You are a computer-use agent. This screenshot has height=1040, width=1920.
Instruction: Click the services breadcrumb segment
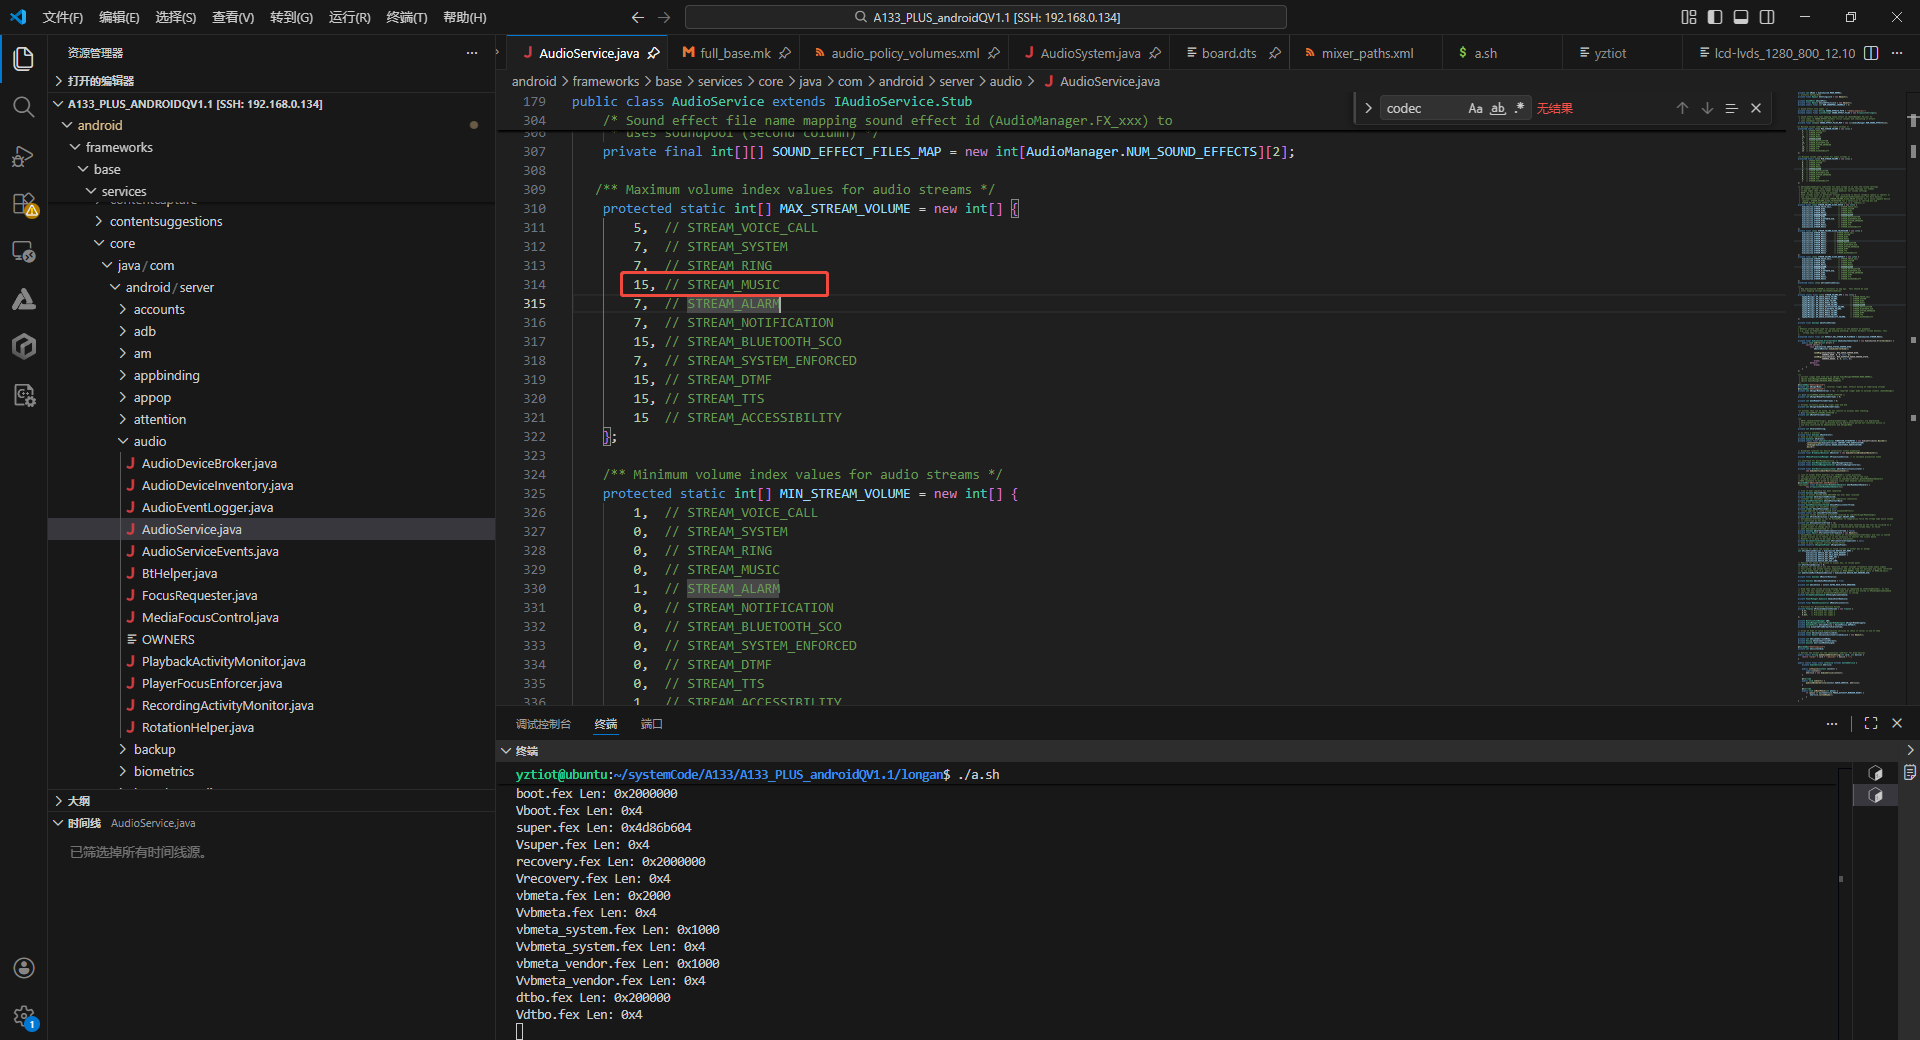click(x=719, y=81)
